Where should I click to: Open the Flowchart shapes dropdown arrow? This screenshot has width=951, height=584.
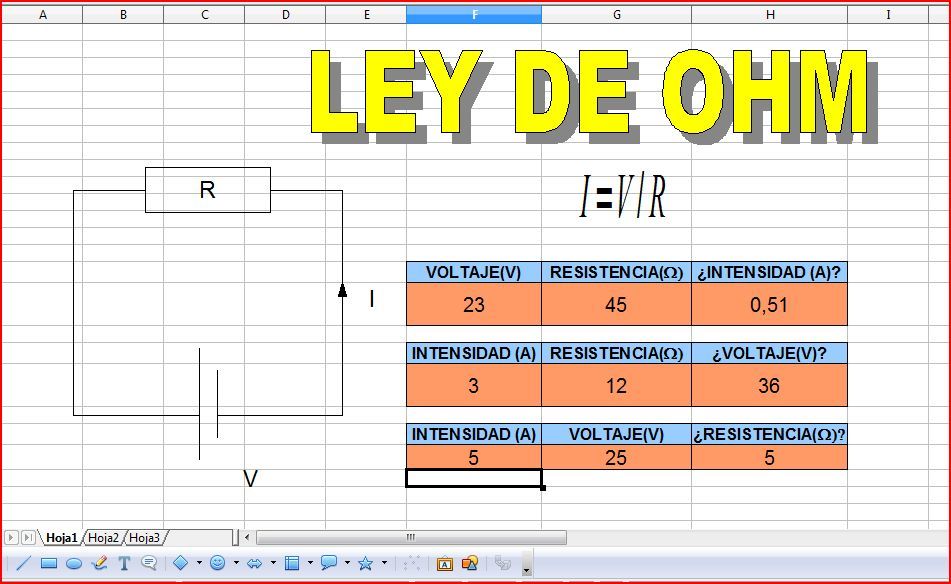click(x=310, y=563)
